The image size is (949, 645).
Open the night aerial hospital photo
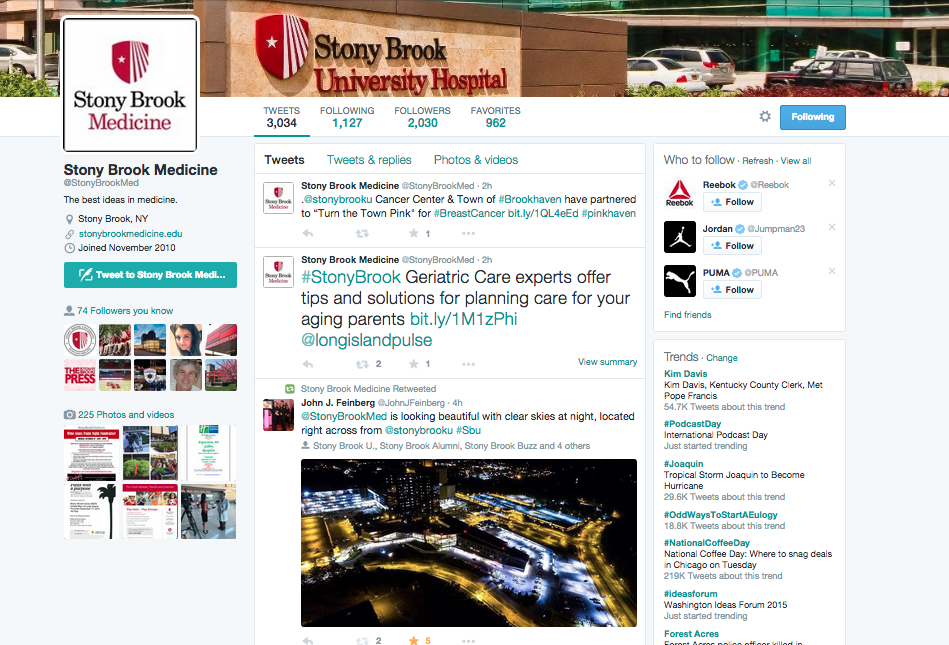pos(469,543)
